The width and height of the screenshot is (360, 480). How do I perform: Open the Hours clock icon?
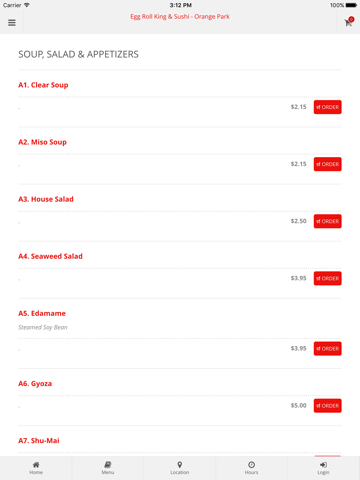point(252,465)
